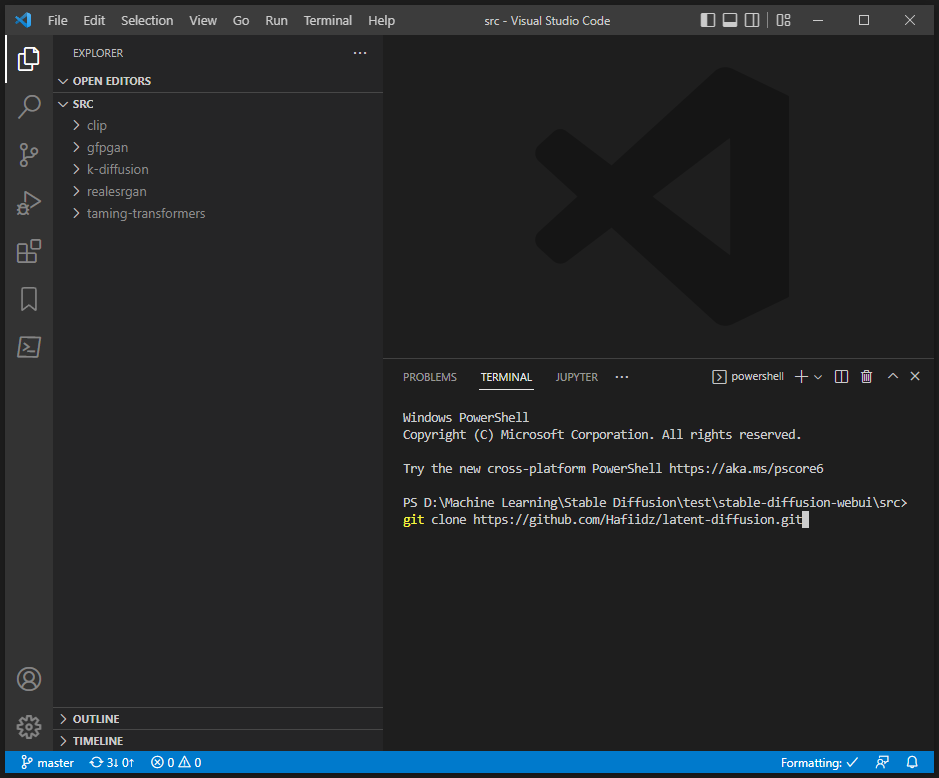
Task: Create a new terminal with plus icon
Action: (801, 376)
